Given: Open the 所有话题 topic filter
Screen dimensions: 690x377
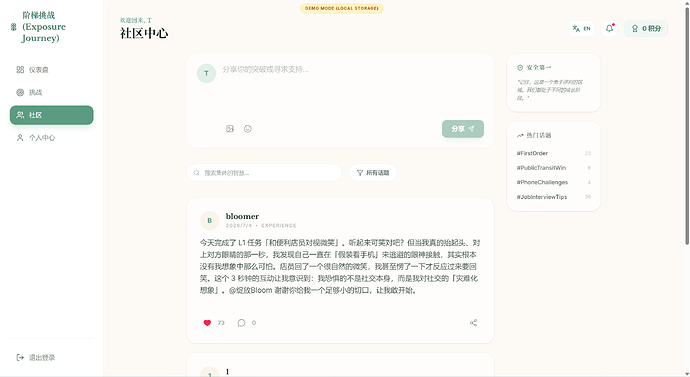Looking at the screenshot, I should 373,173.
